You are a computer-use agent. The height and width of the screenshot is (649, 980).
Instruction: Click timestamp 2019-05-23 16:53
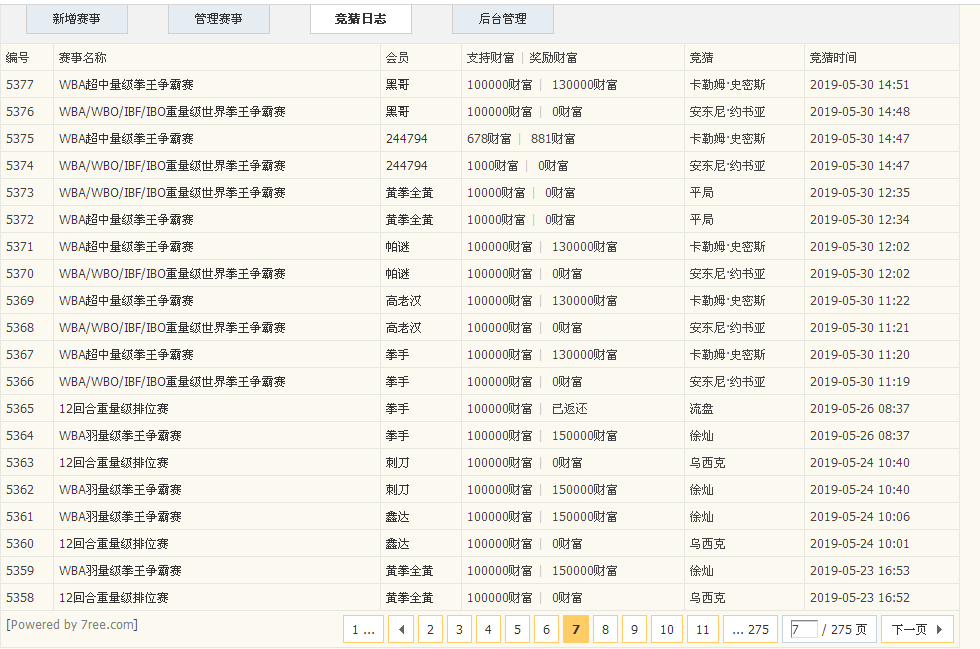(x=860, y=571)
